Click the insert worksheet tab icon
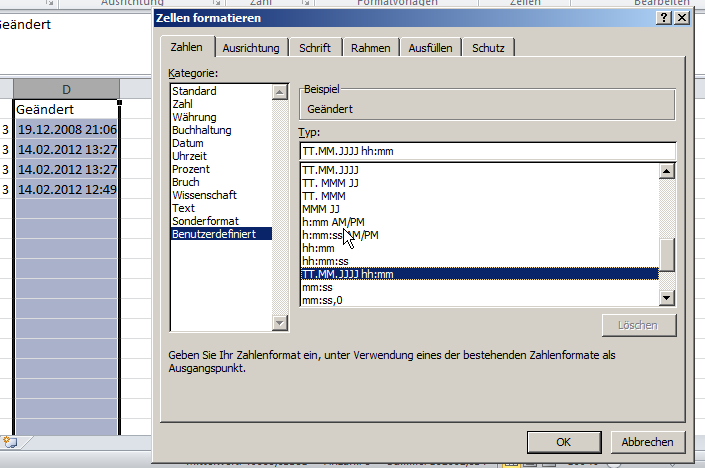This screenshot has width=705, height=468. (x=10, y=442)
